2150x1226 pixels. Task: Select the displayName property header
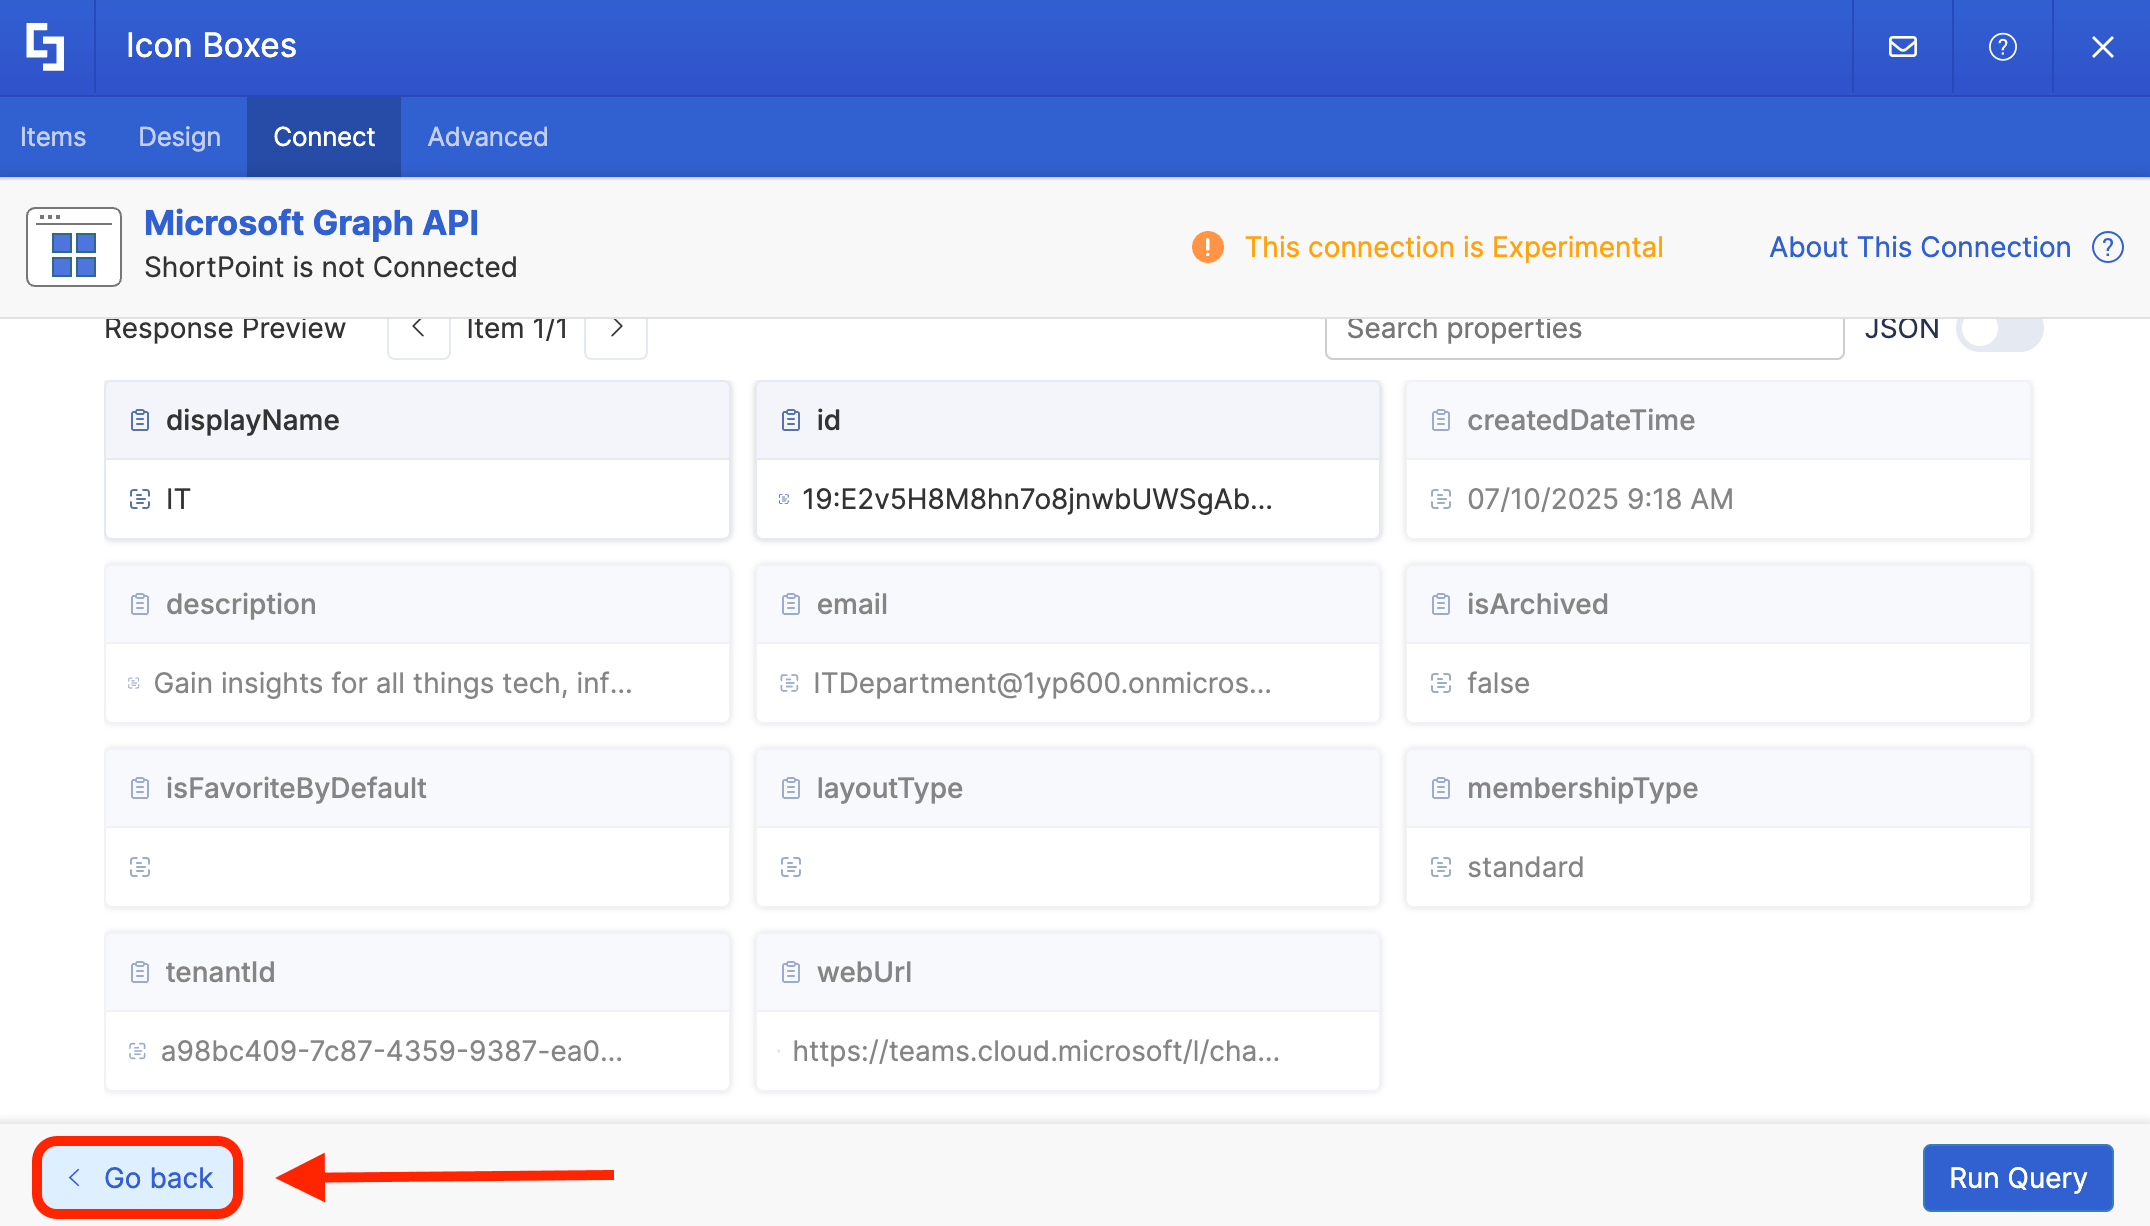click(x=418, y=420)
